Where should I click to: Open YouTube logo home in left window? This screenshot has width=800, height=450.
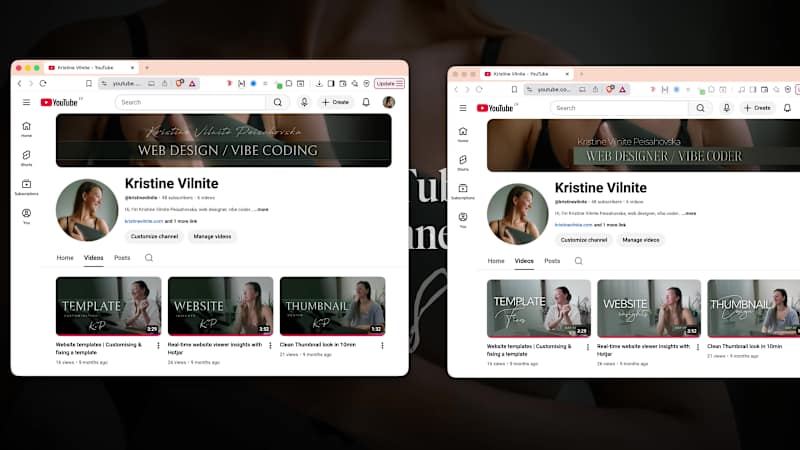coord(59,103)
